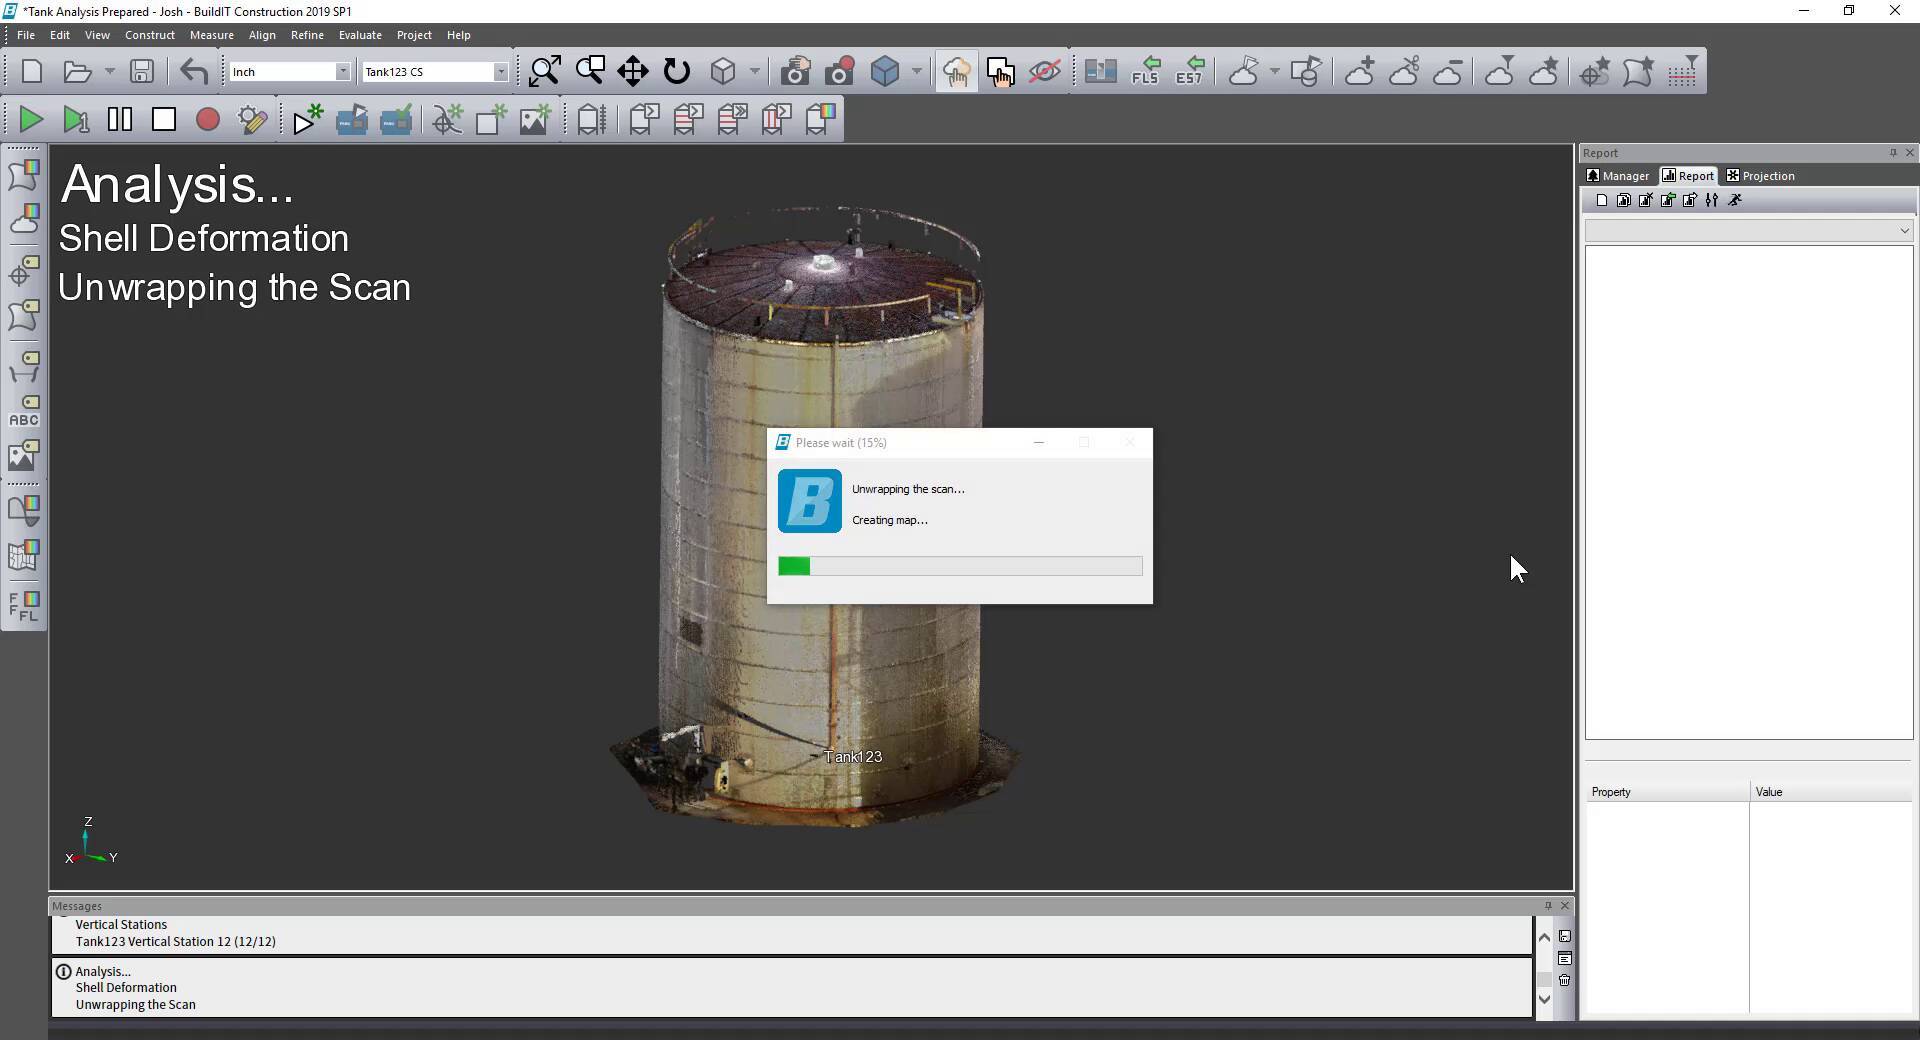Viewport: 1920px width, 1040px height.
Task: Import an E57 scan file
Action: pos(1190,71)
